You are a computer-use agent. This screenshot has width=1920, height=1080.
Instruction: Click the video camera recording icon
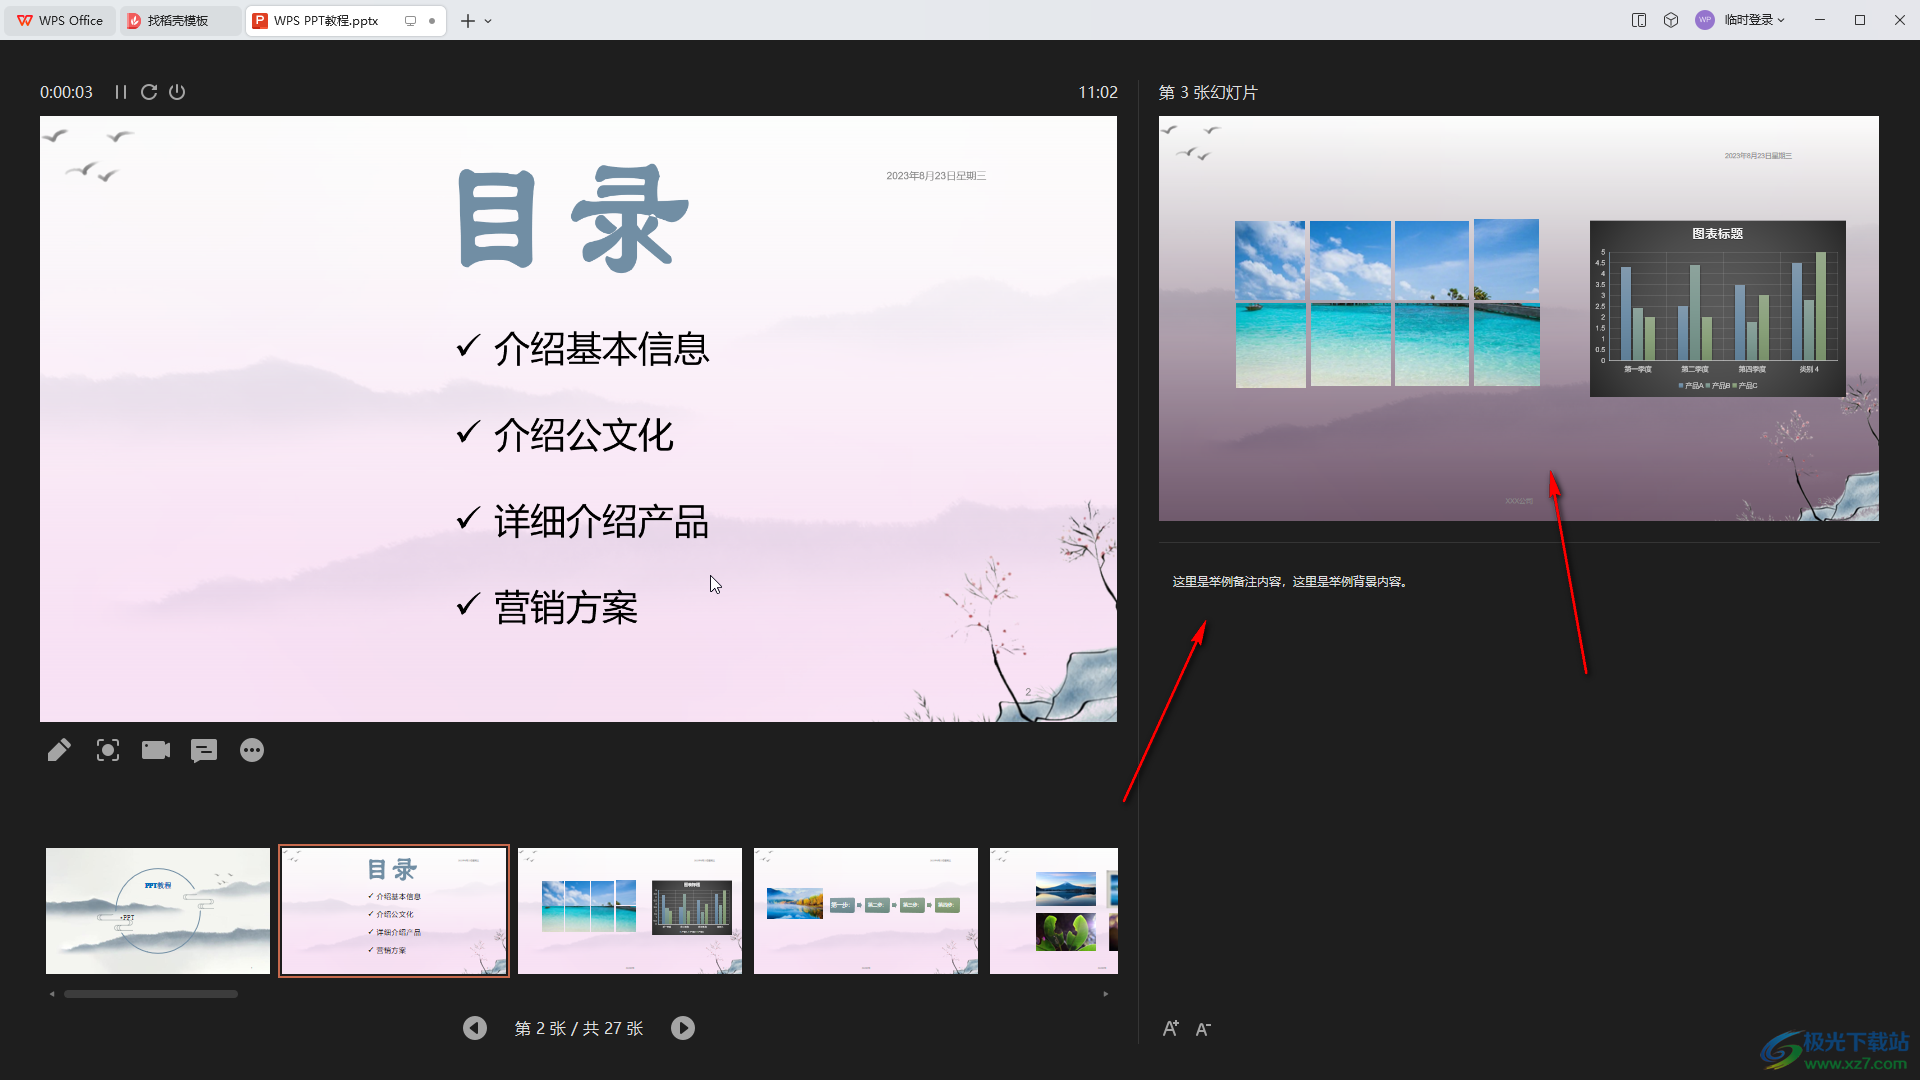click(x=156, y=750)
